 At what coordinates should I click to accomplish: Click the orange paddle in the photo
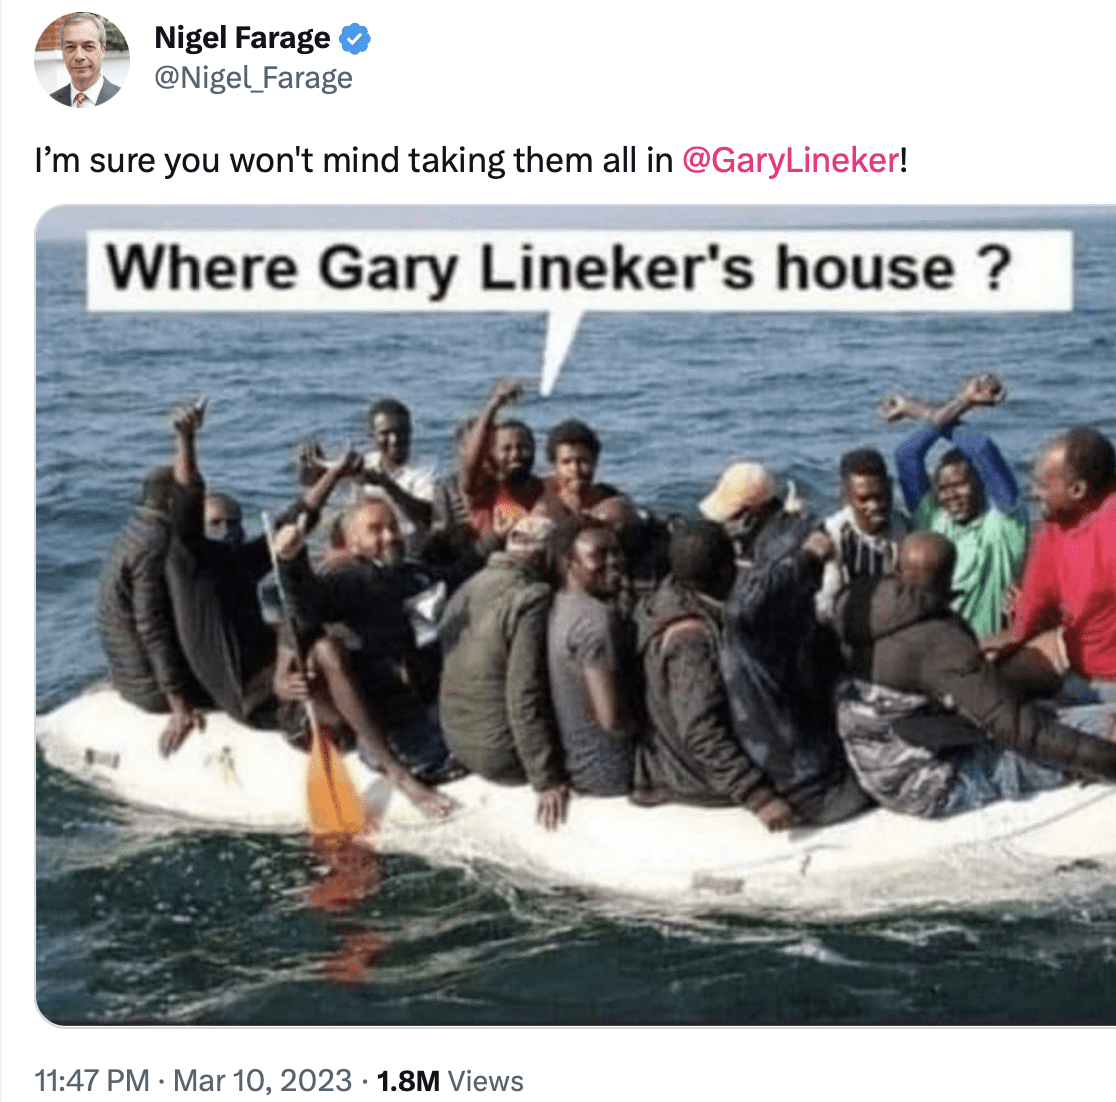[333, 783]
